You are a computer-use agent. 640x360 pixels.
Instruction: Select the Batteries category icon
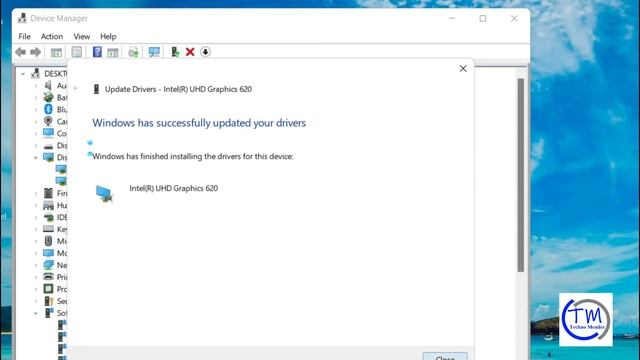coord(48,97)
